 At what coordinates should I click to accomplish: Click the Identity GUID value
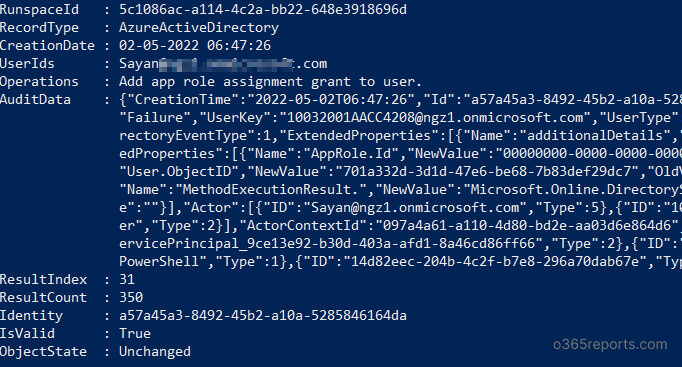pos(263,315)
